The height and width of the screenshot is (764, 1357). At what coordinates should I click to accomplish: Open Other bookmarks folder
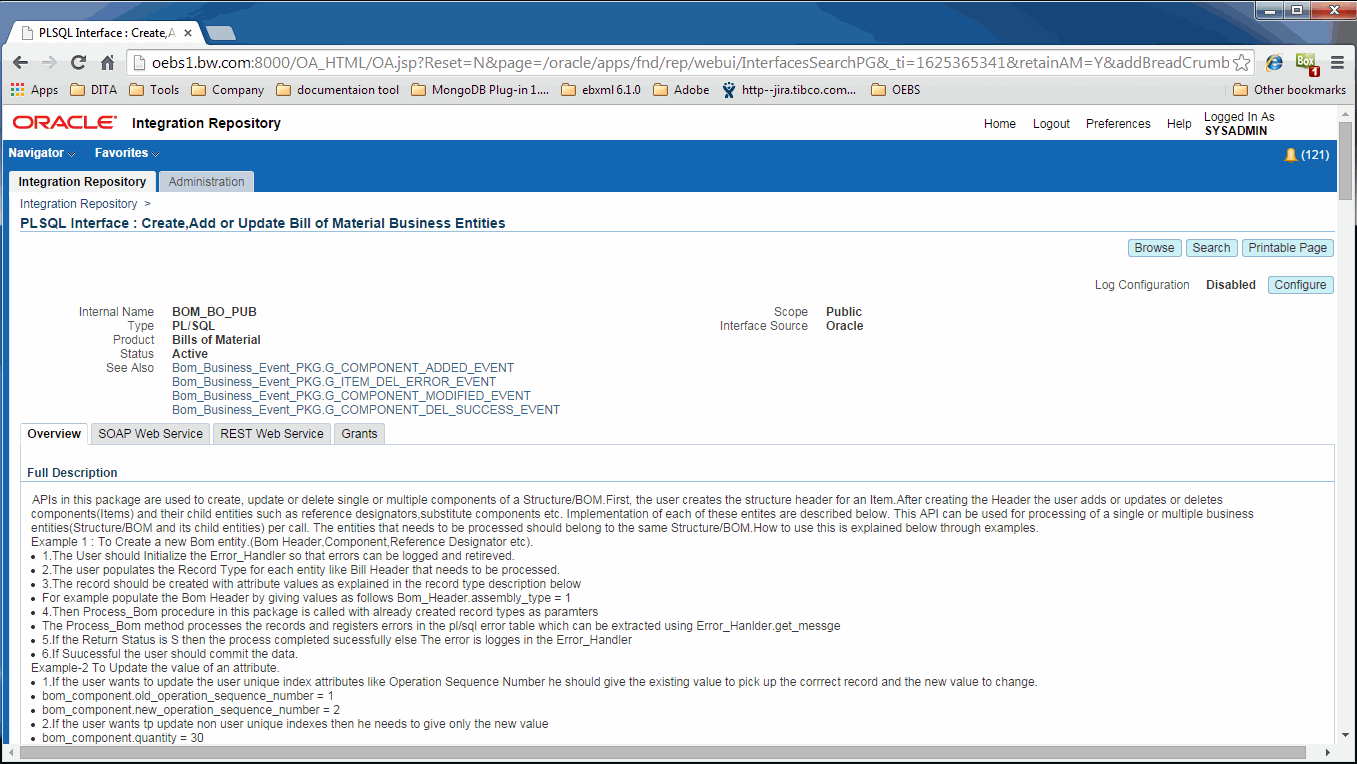(x=1290, y=89)
